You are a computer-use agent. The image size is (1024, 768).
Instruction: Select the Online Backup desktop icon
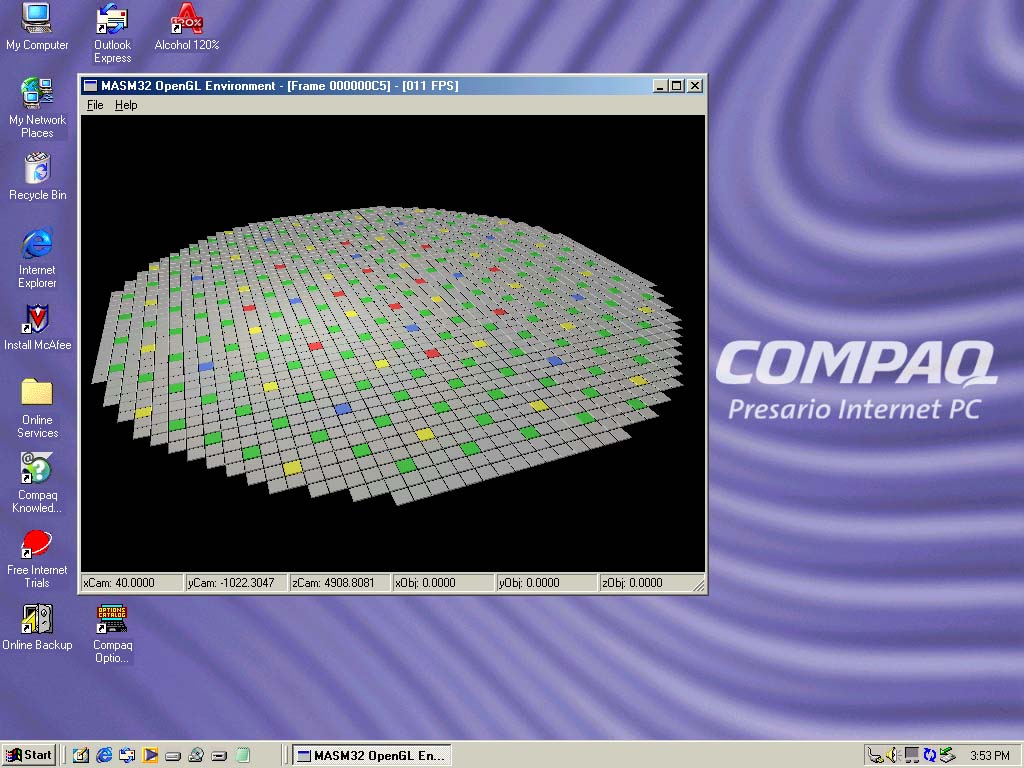(x=37, y=627)
